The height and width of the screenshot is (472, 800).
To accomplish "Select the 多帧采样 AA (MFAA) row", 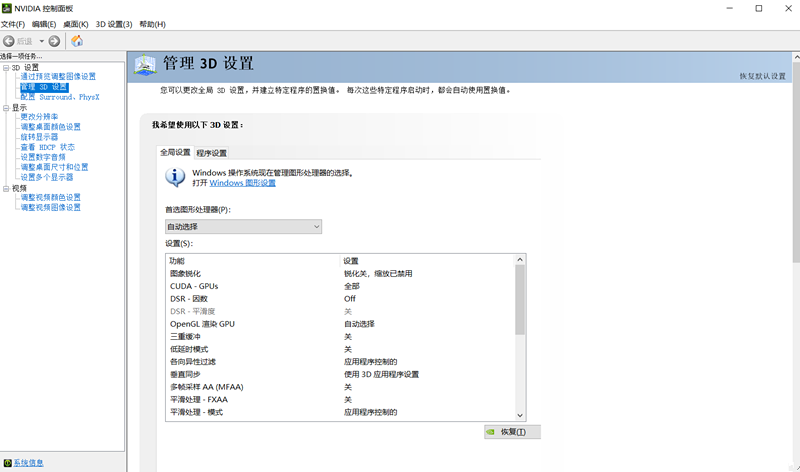I will [340, 387].
